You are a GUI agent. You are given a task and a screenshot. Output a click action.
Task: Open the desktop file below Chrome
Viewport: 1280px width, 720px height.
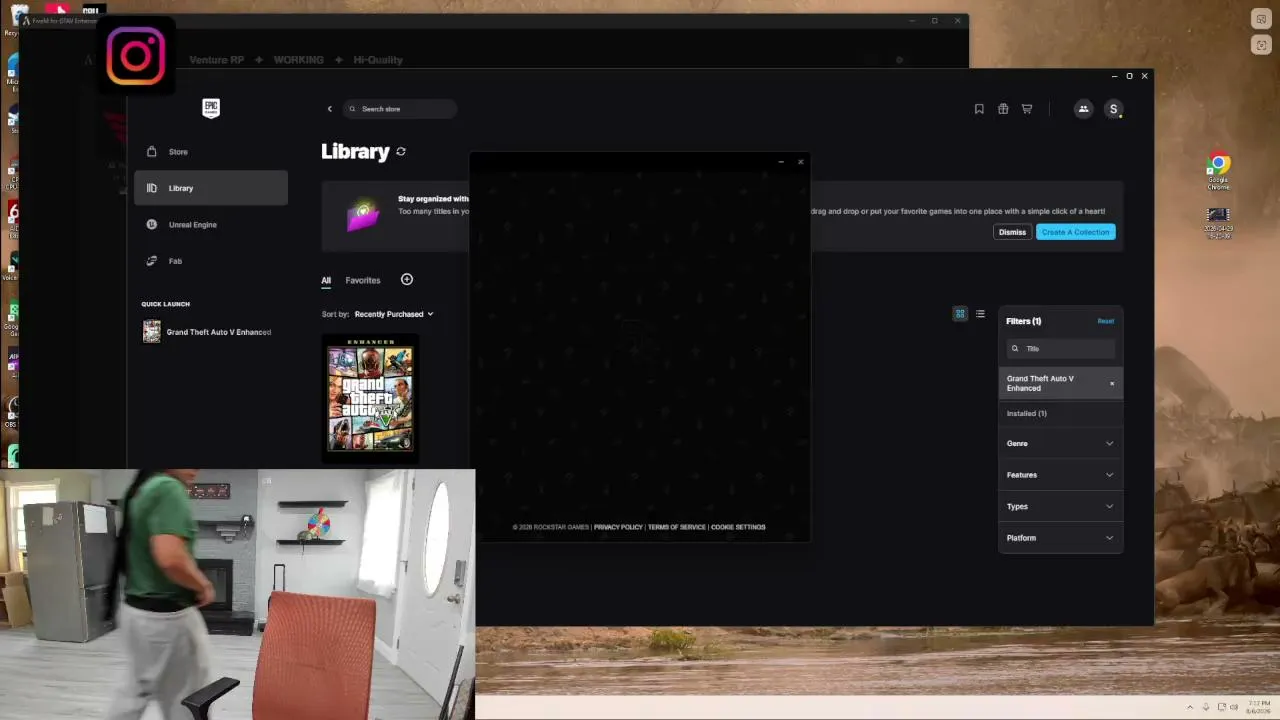click(x=1218, y=223)
